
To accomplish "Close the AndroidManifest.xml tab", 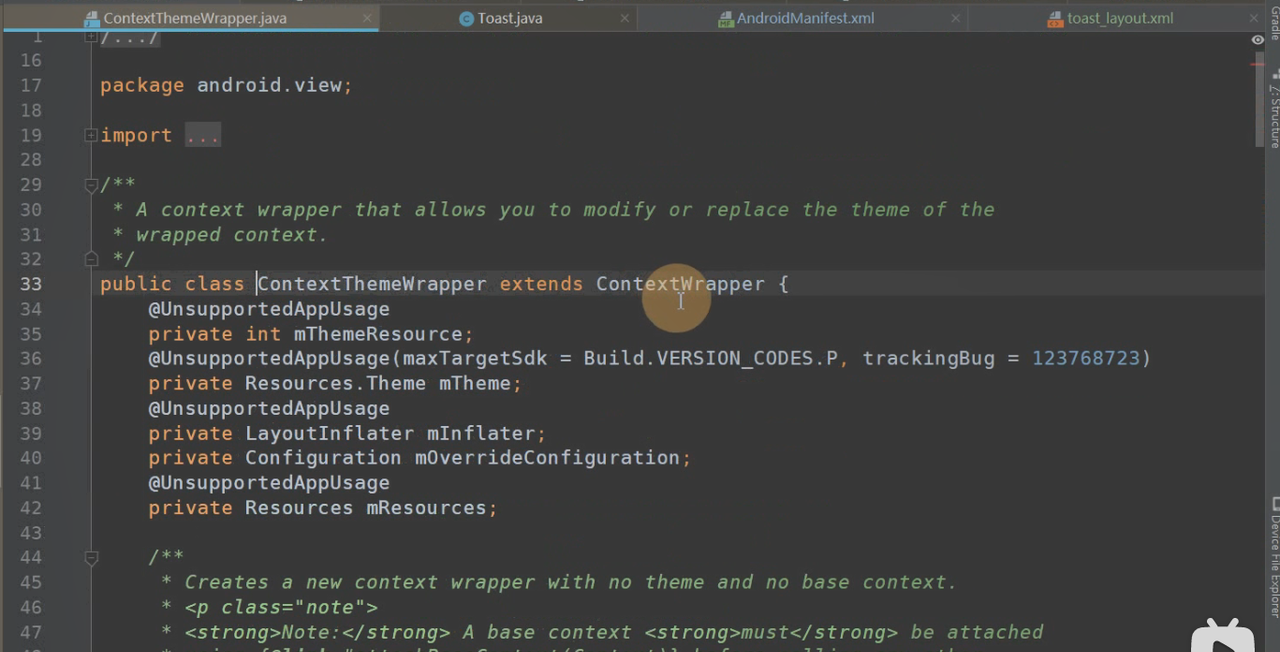I will pyautogui.click(x=956, y=18).
